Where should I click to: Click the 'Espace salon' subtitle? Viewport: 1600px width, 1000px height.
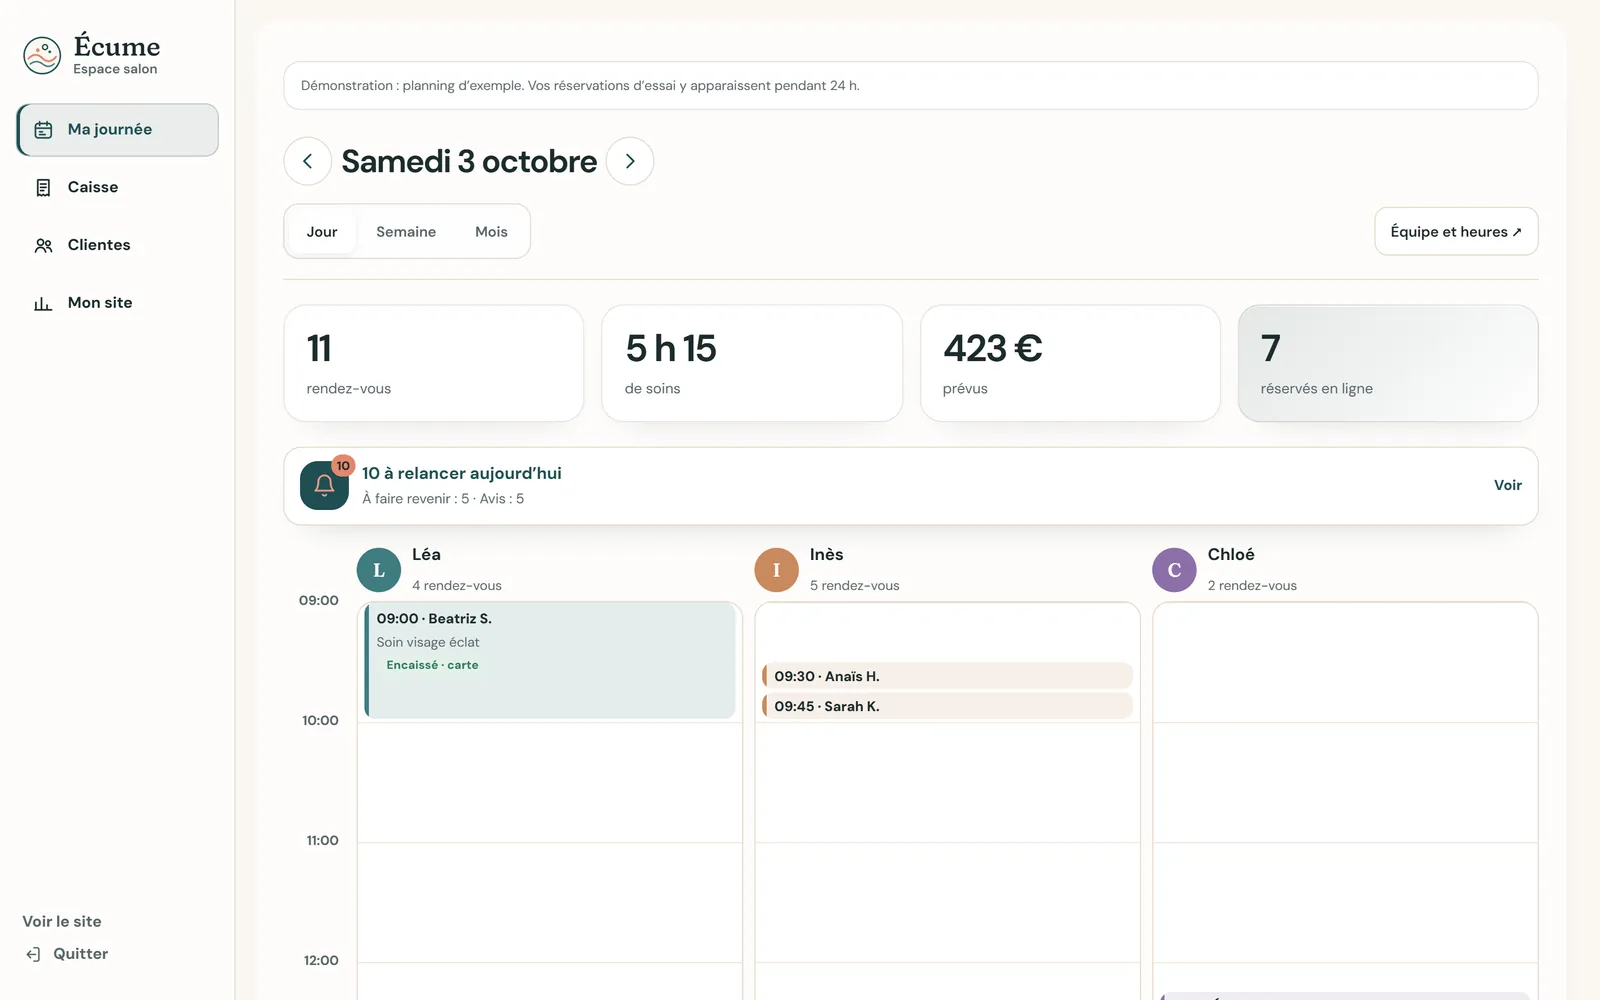[x=115, y=69]
